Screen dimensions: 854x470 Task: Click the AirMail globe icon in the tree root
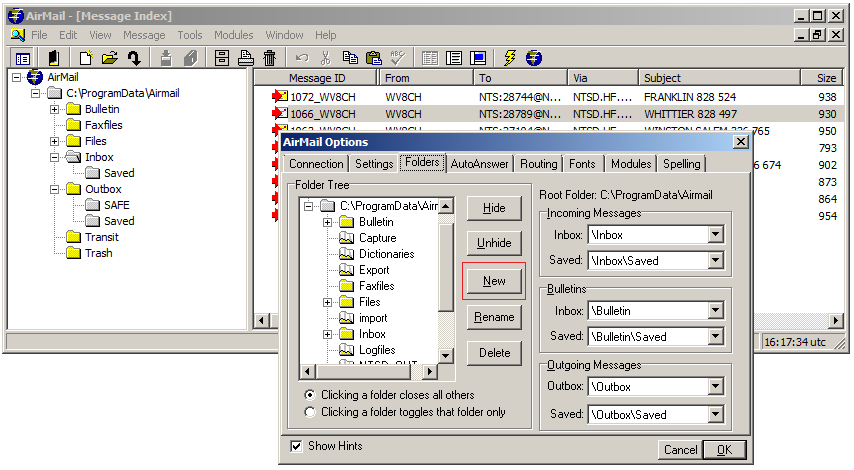tap(35, 77)
